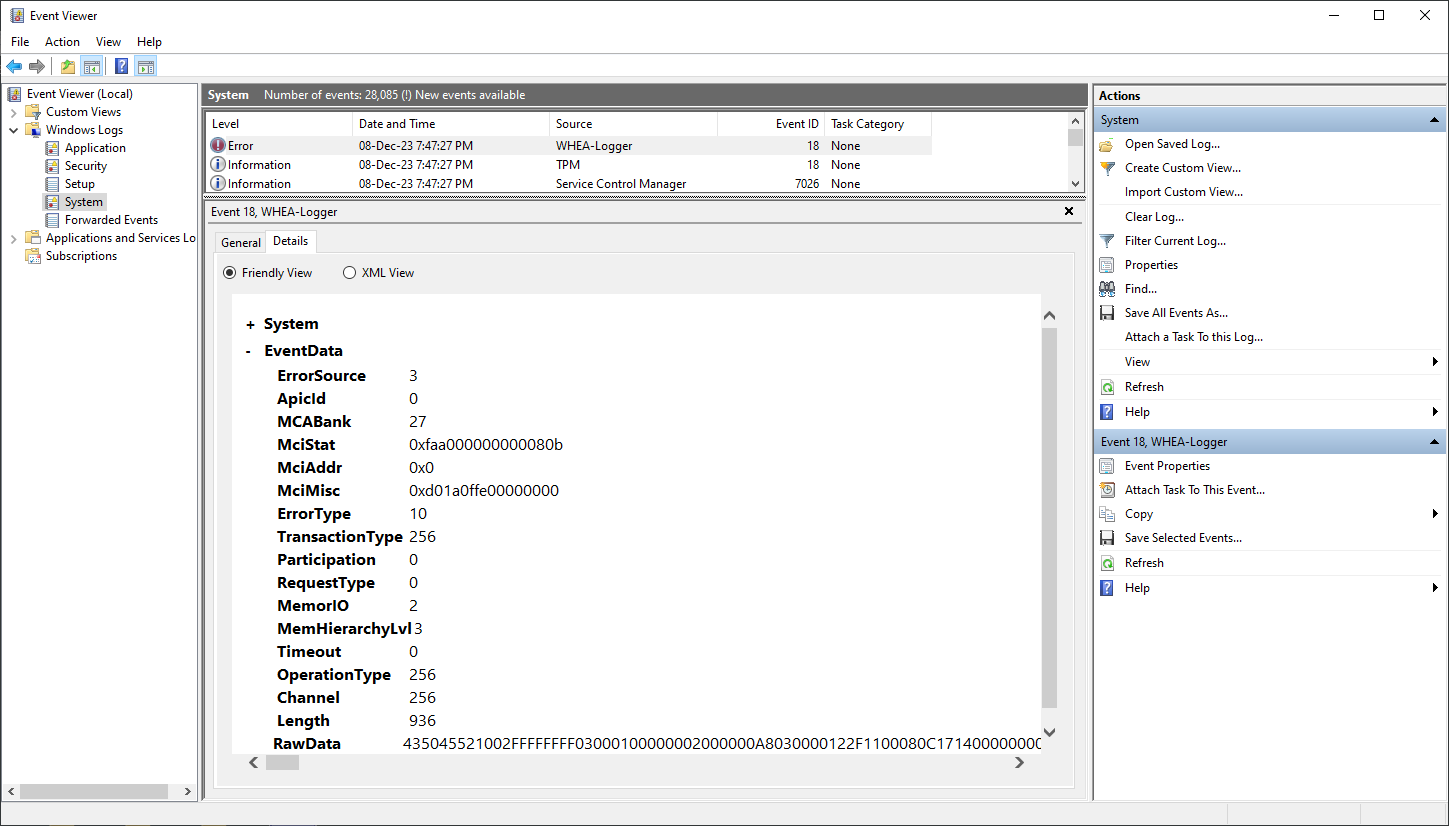Select the Service Control Manager event row
1449x826 pixels.
[568, 184]
